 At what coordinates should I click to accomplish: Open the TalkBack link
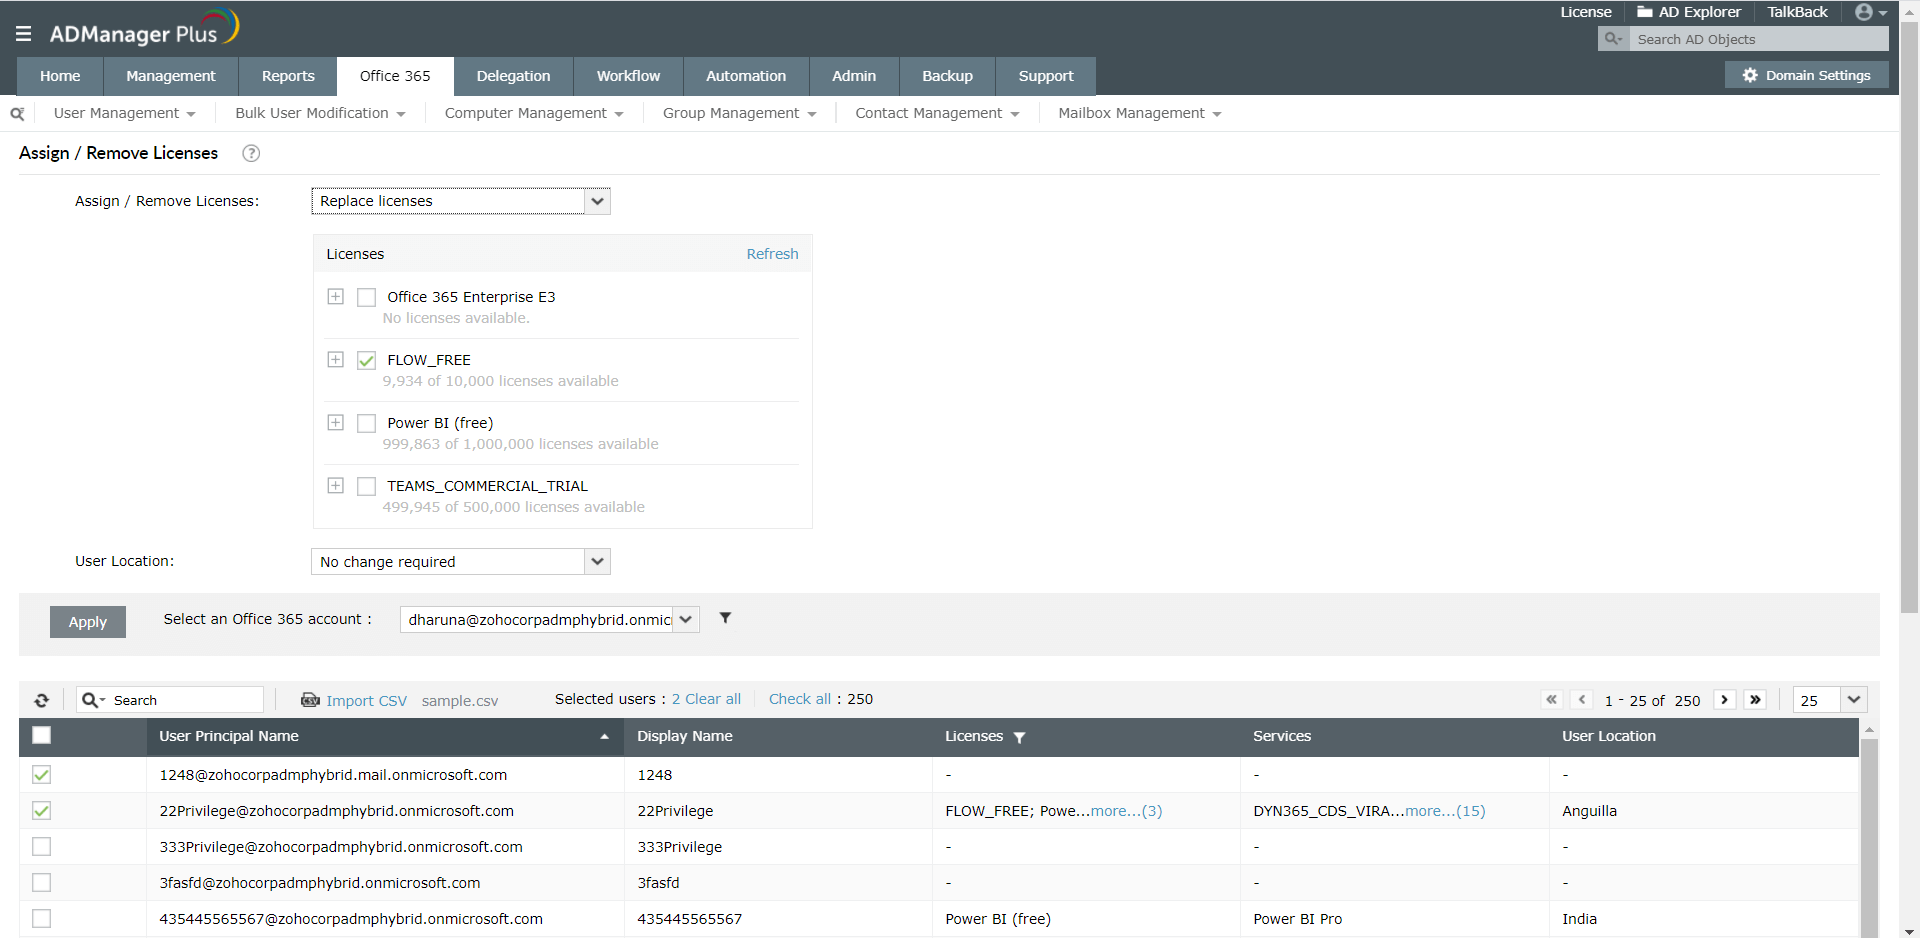[x=1797, y=12]
